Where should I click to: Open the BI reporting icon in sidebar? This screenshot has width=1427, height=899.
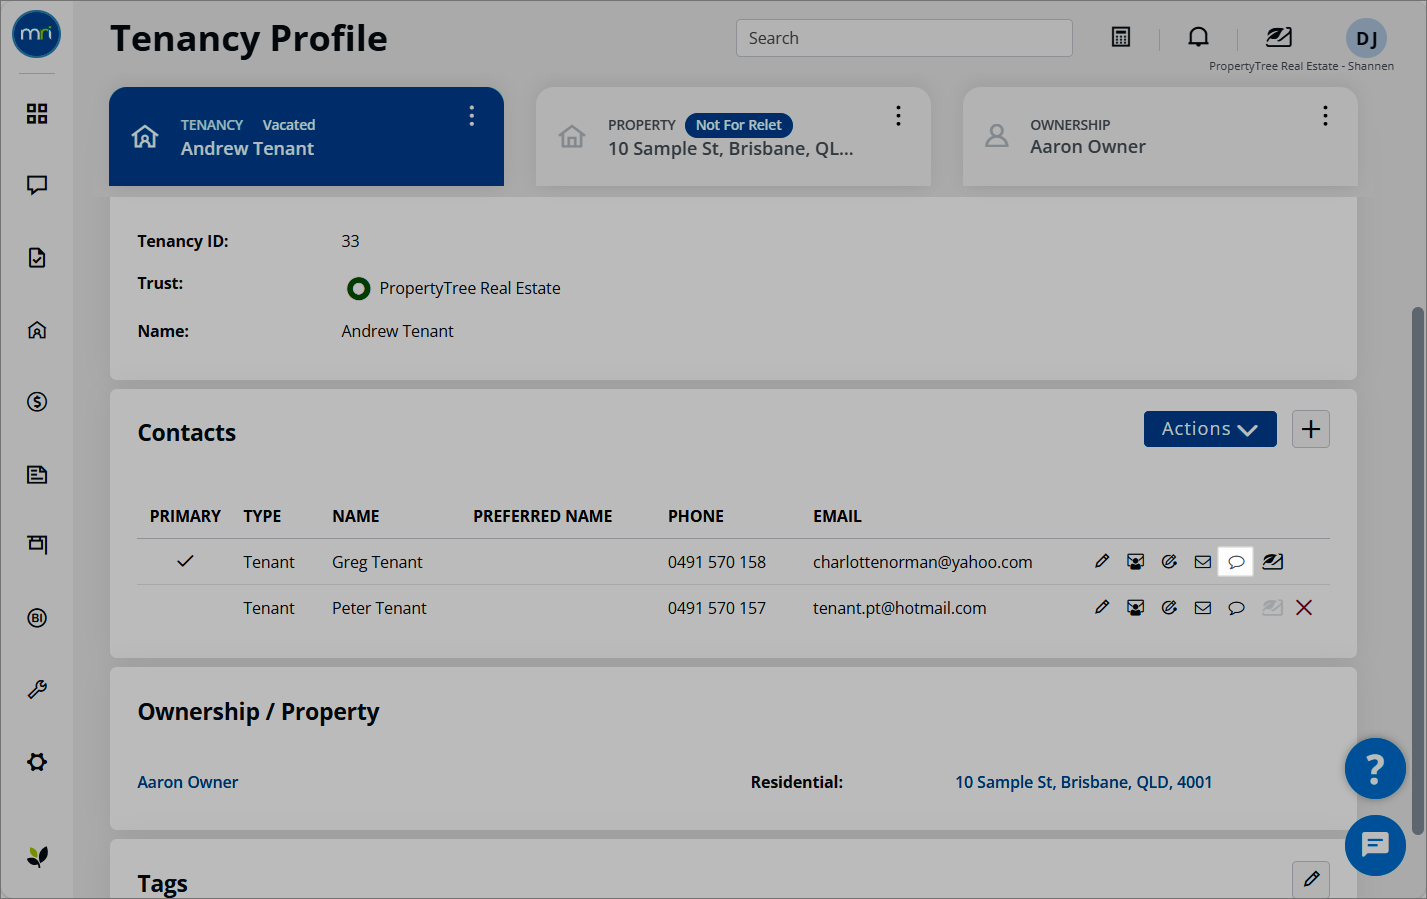point(37,618)
